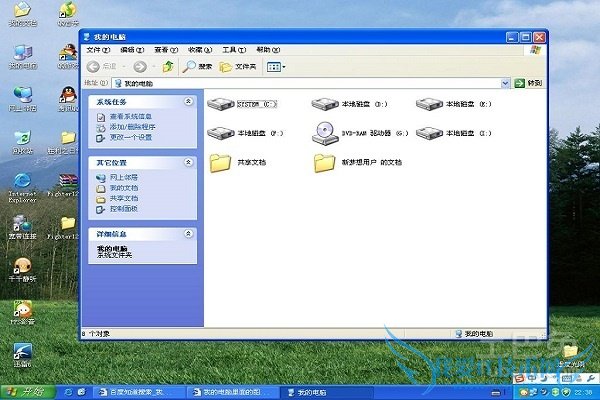Collapse the 其它位置 panel with its chevron
The width and height of the screenshot is (600, 400).
coord(188,162)
